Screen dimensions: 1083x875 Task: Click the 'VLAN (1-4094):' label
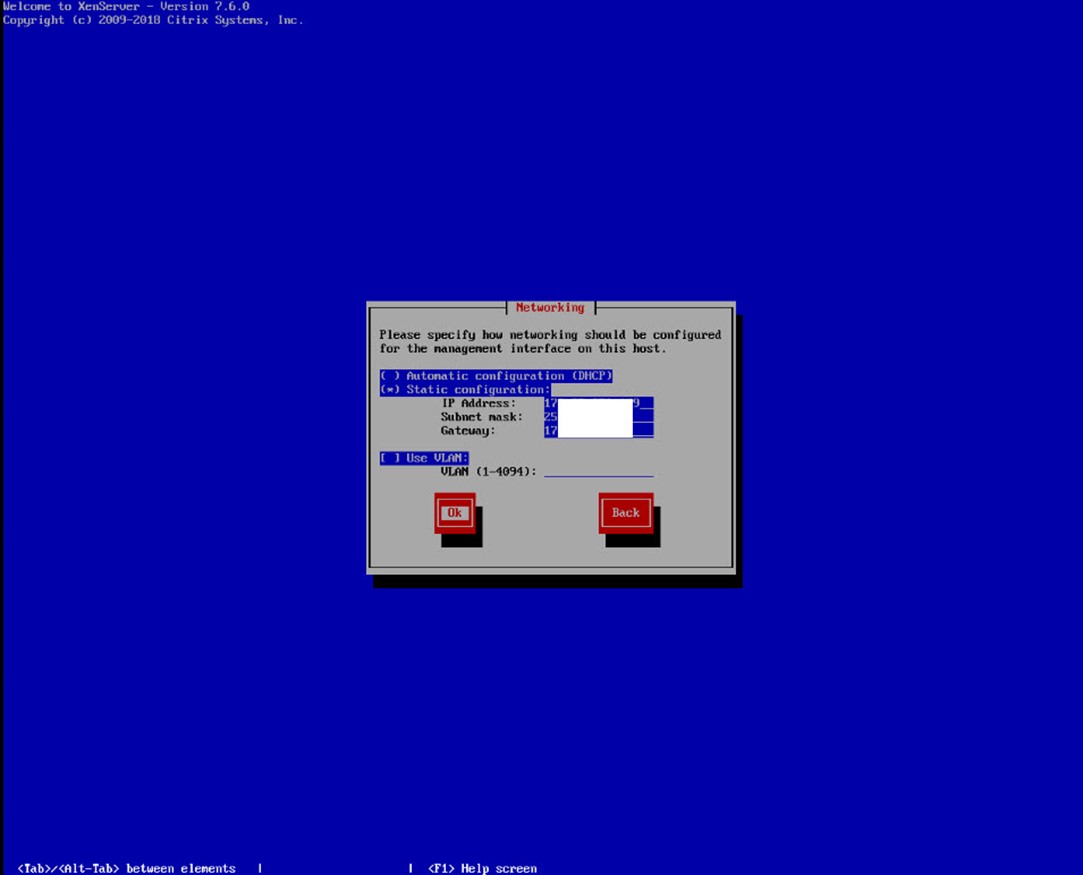[x=489, y=472]
